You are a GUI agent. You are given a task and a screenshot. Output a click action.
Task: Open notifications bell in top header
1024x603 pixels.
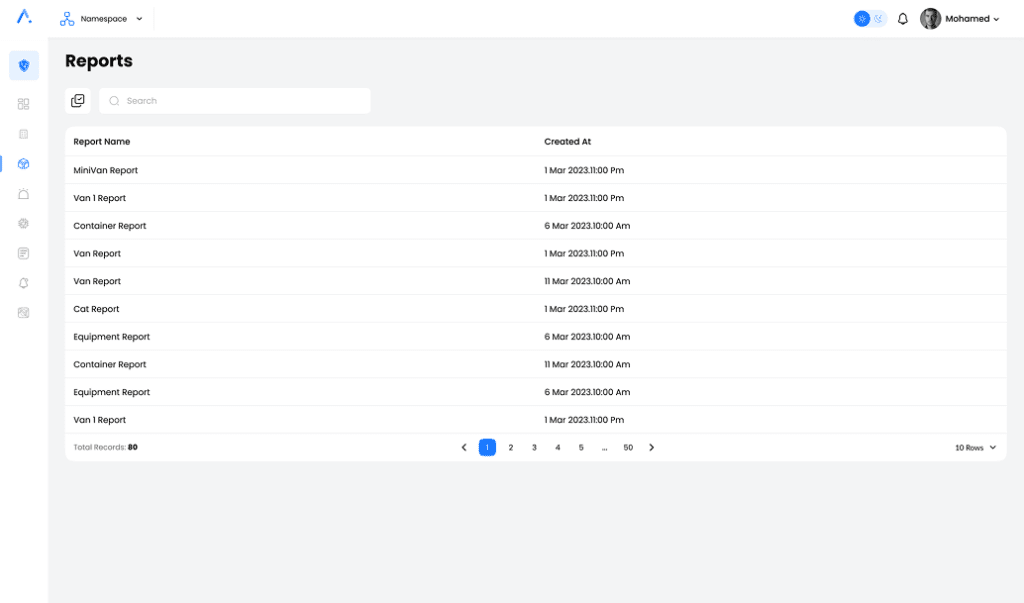coord(903,19)
